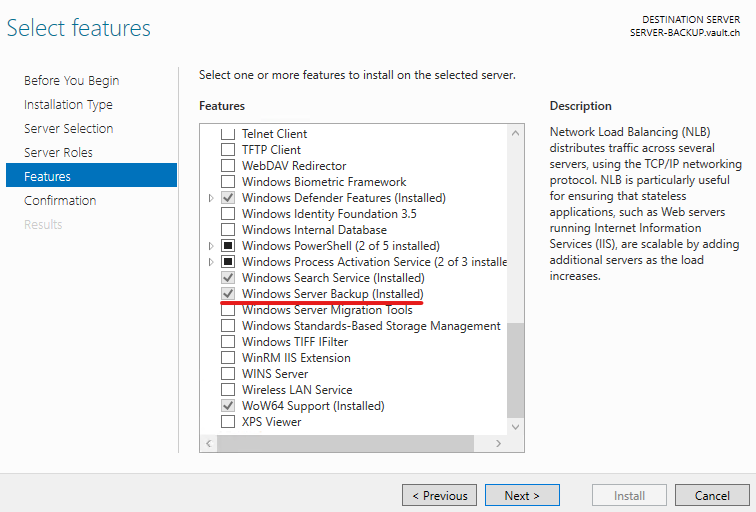The height and width of the screenshot is (512, 756).
Task: Expand Windows Process Activation Service node
Action: 211,262
